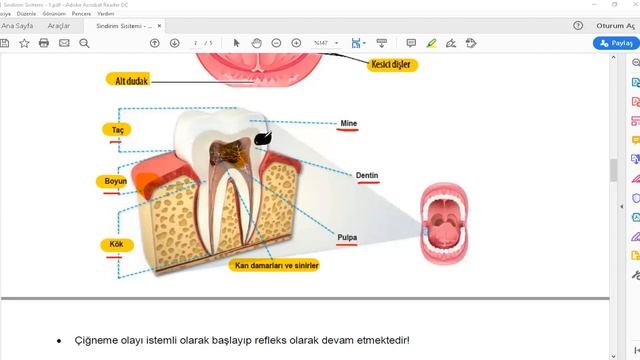640x360 pixels.
Task: Open Help question mark icon
Action: click(x=578, y=25)
